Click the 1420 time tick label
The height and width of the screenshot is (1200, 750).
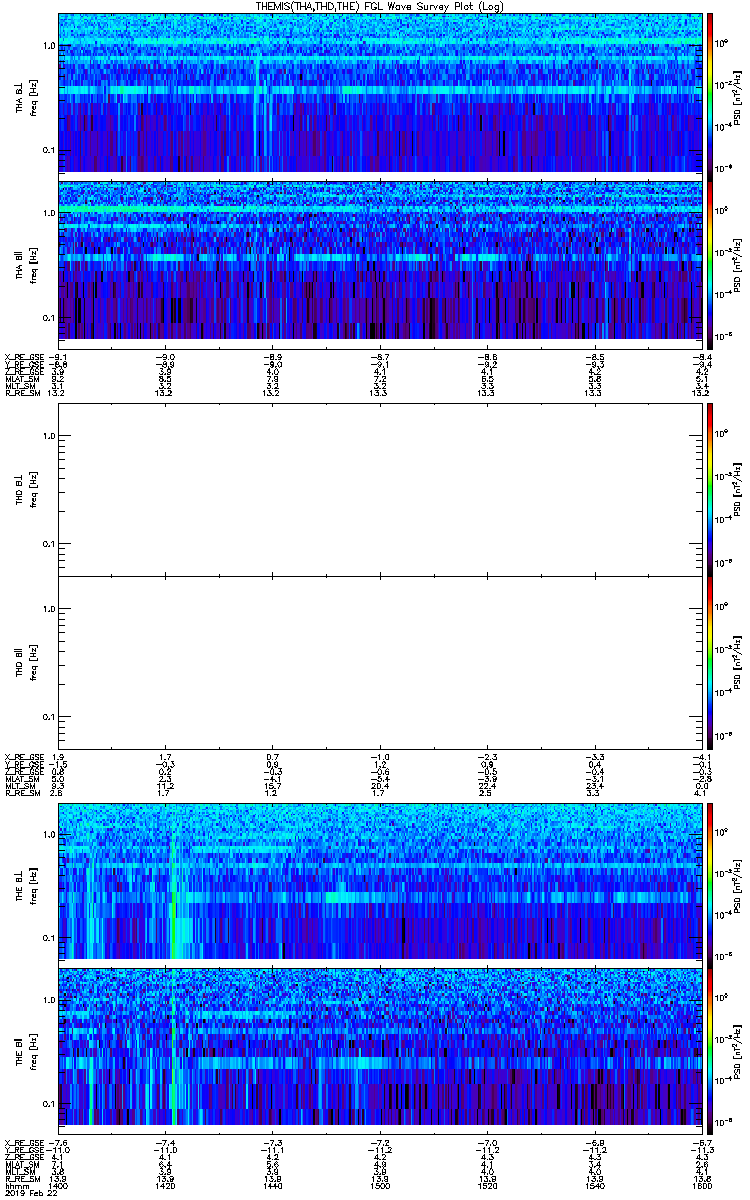click(166, 1186)
